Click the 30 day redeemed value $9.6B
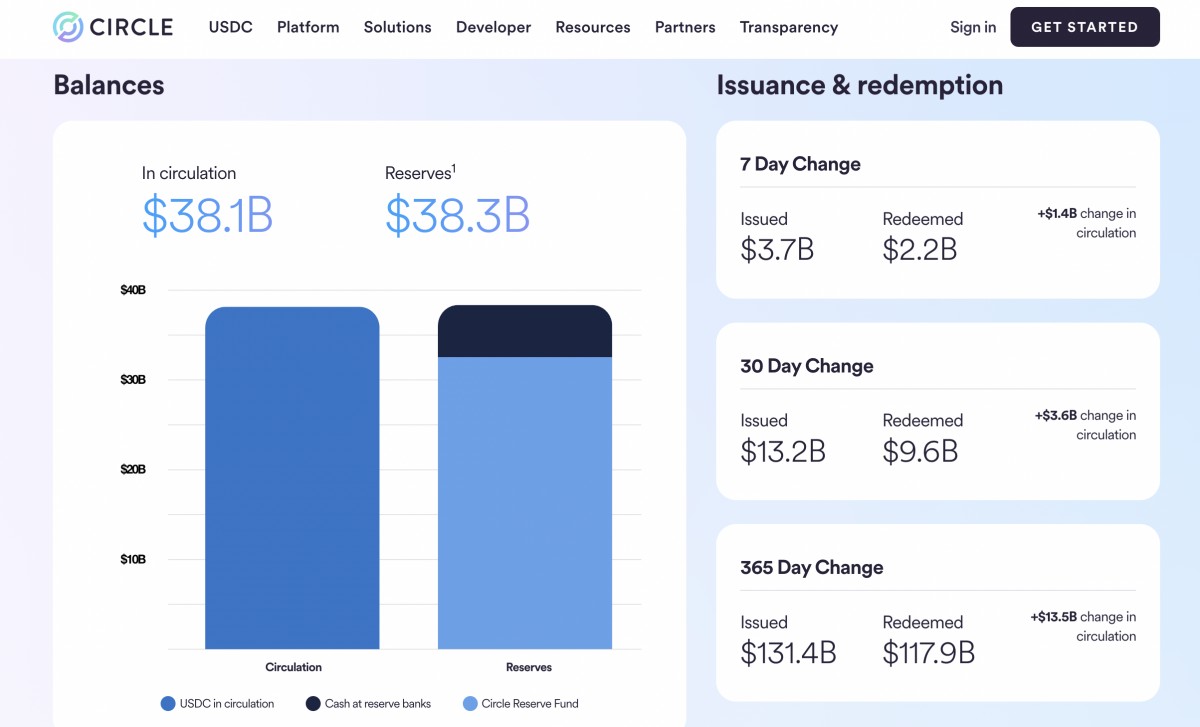The height and width of the screenshot is (727, 1200). pos(920,451)
